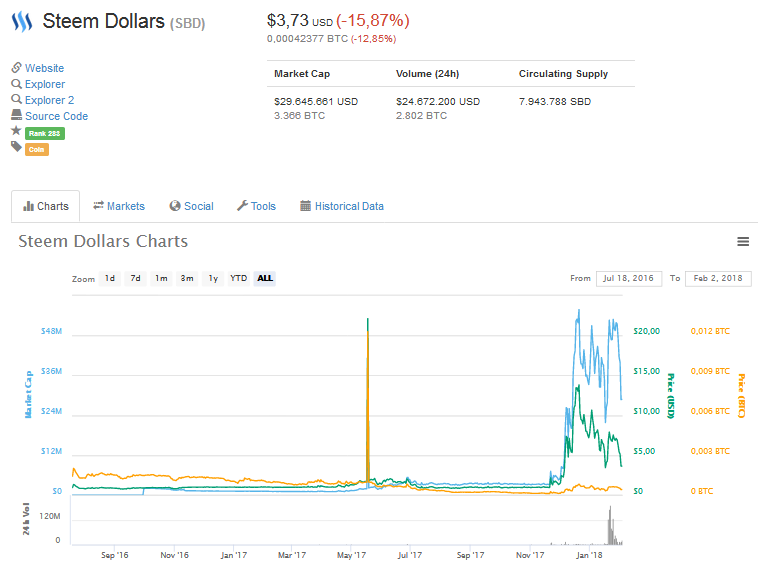Click the circulating supply 7.943.788 SBD
This screenshot has width=763, height=564.
click(x=555, y=102)
